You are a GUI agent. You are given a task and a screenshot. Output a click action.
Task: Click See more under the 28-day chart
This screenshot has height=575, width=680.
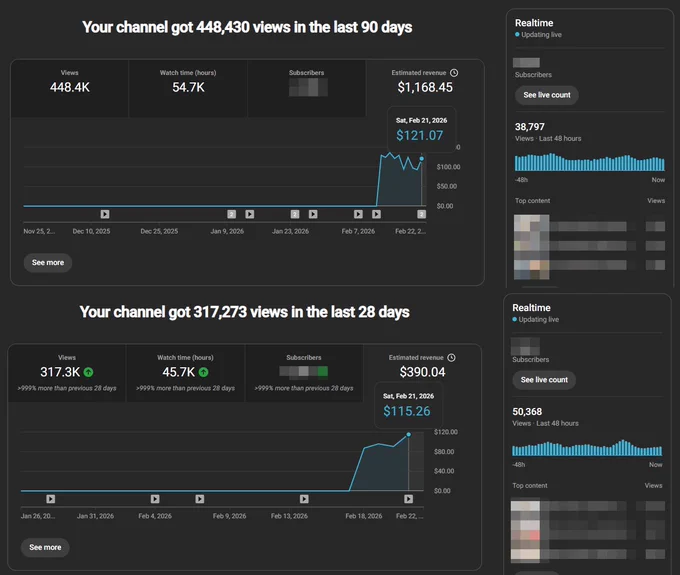pyautogui.click(x=45, y=548)
